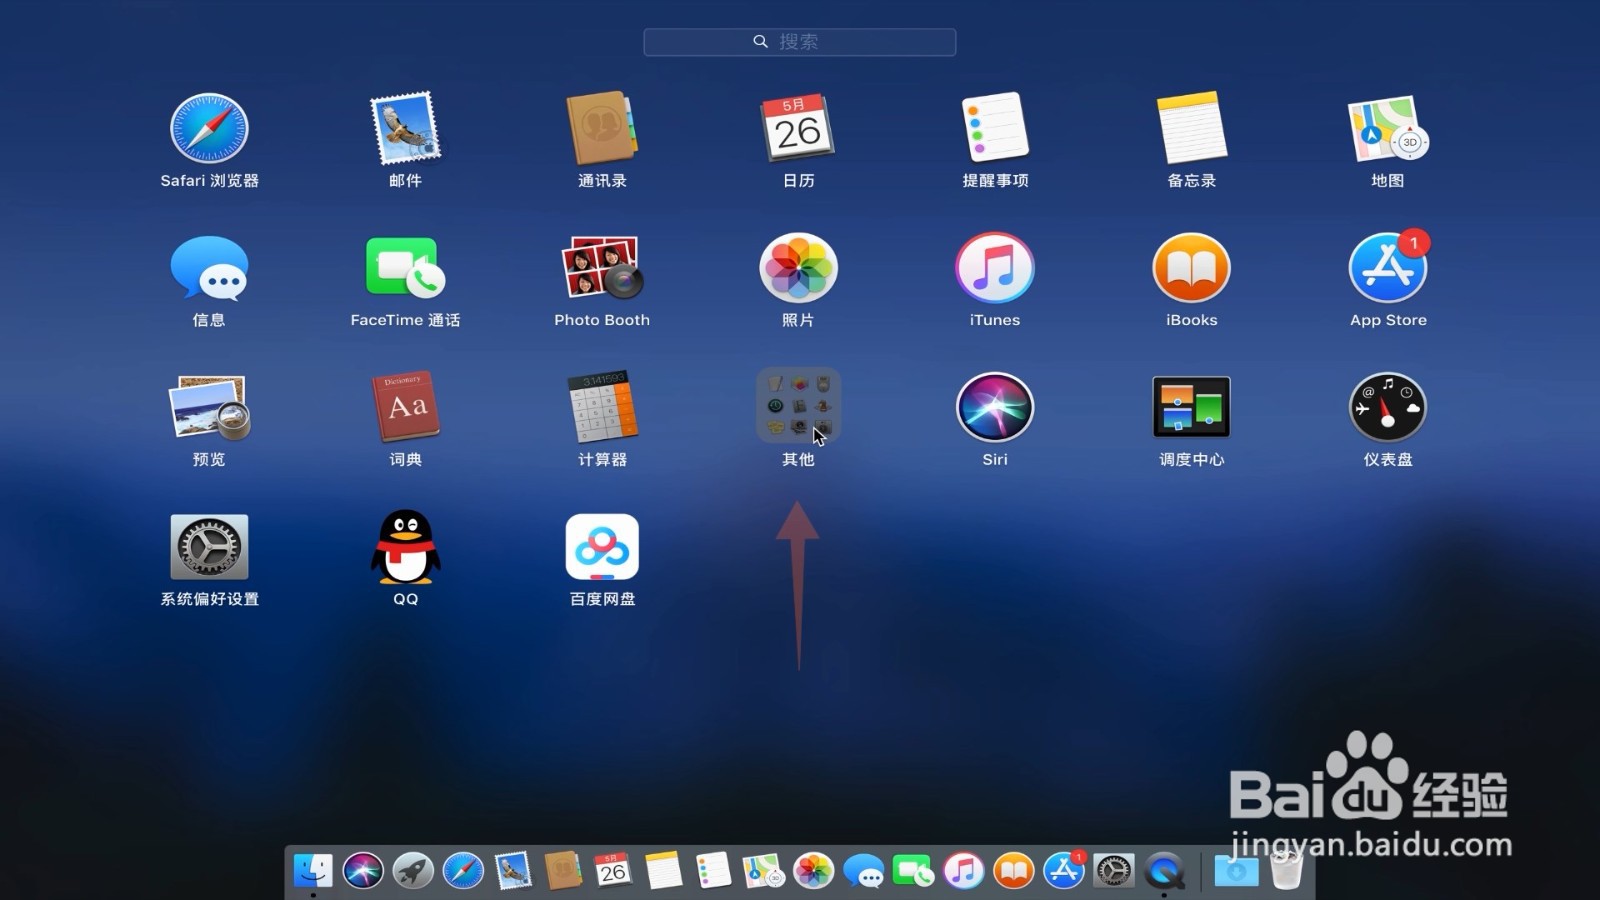The height and width of the screenshot is (900, 1600).
Task: Open Reminders list icon in the Dock
Action: coord(713,870)
